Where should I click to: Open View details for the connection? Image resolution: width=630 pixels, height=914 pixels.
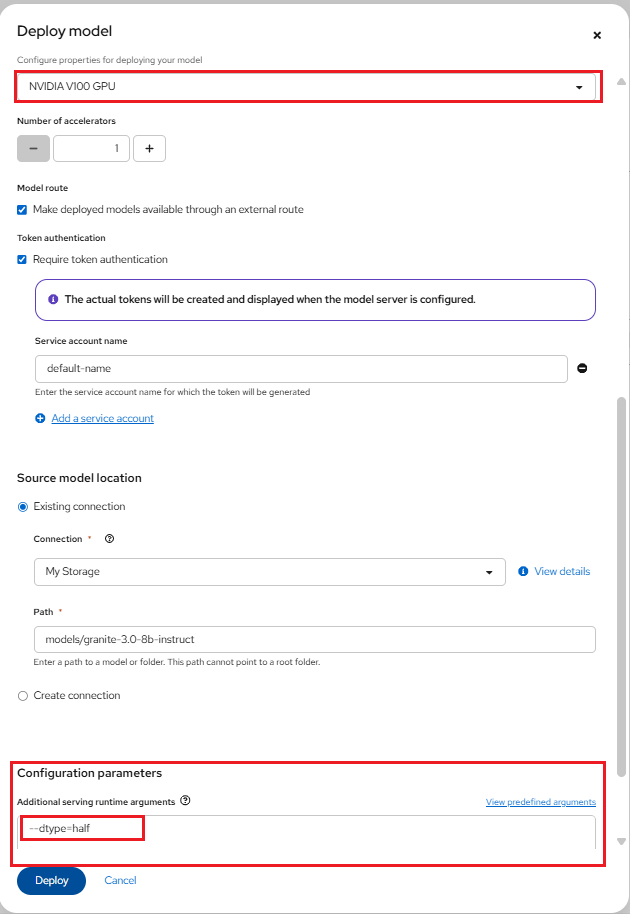click(x=561, y=572)
